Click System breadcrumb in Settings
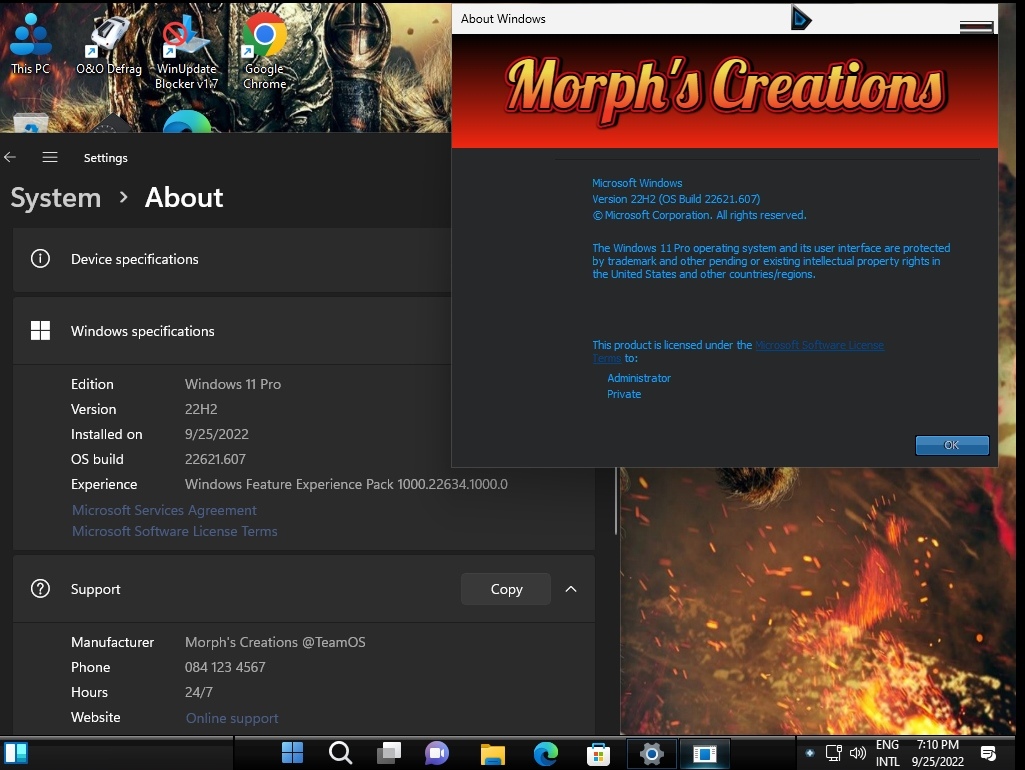Image resolution: width=1025 pixels, height=770 pixels. pos(56,197)
